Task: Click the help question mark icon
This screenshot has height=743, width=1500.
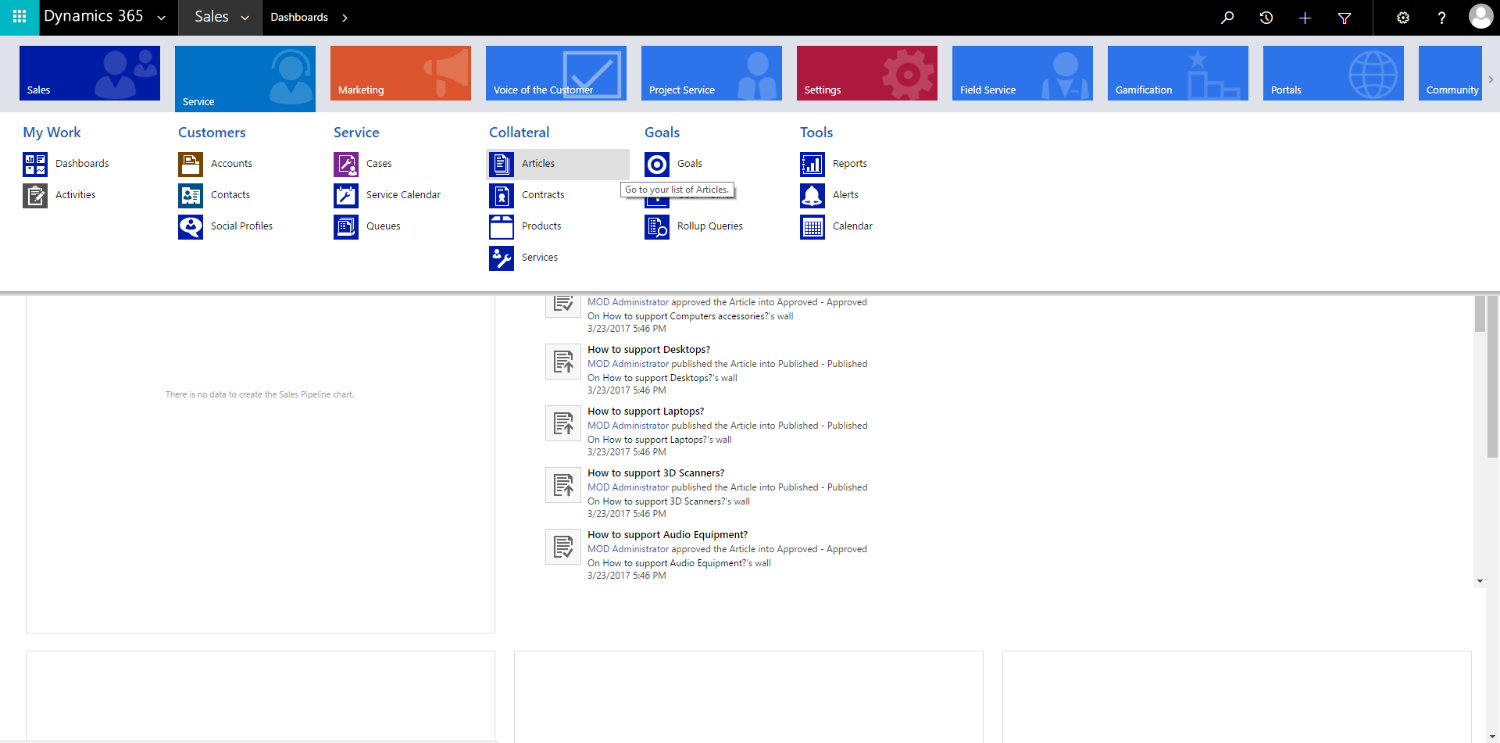Action: pyautogui.click(x=1441, y=17)
